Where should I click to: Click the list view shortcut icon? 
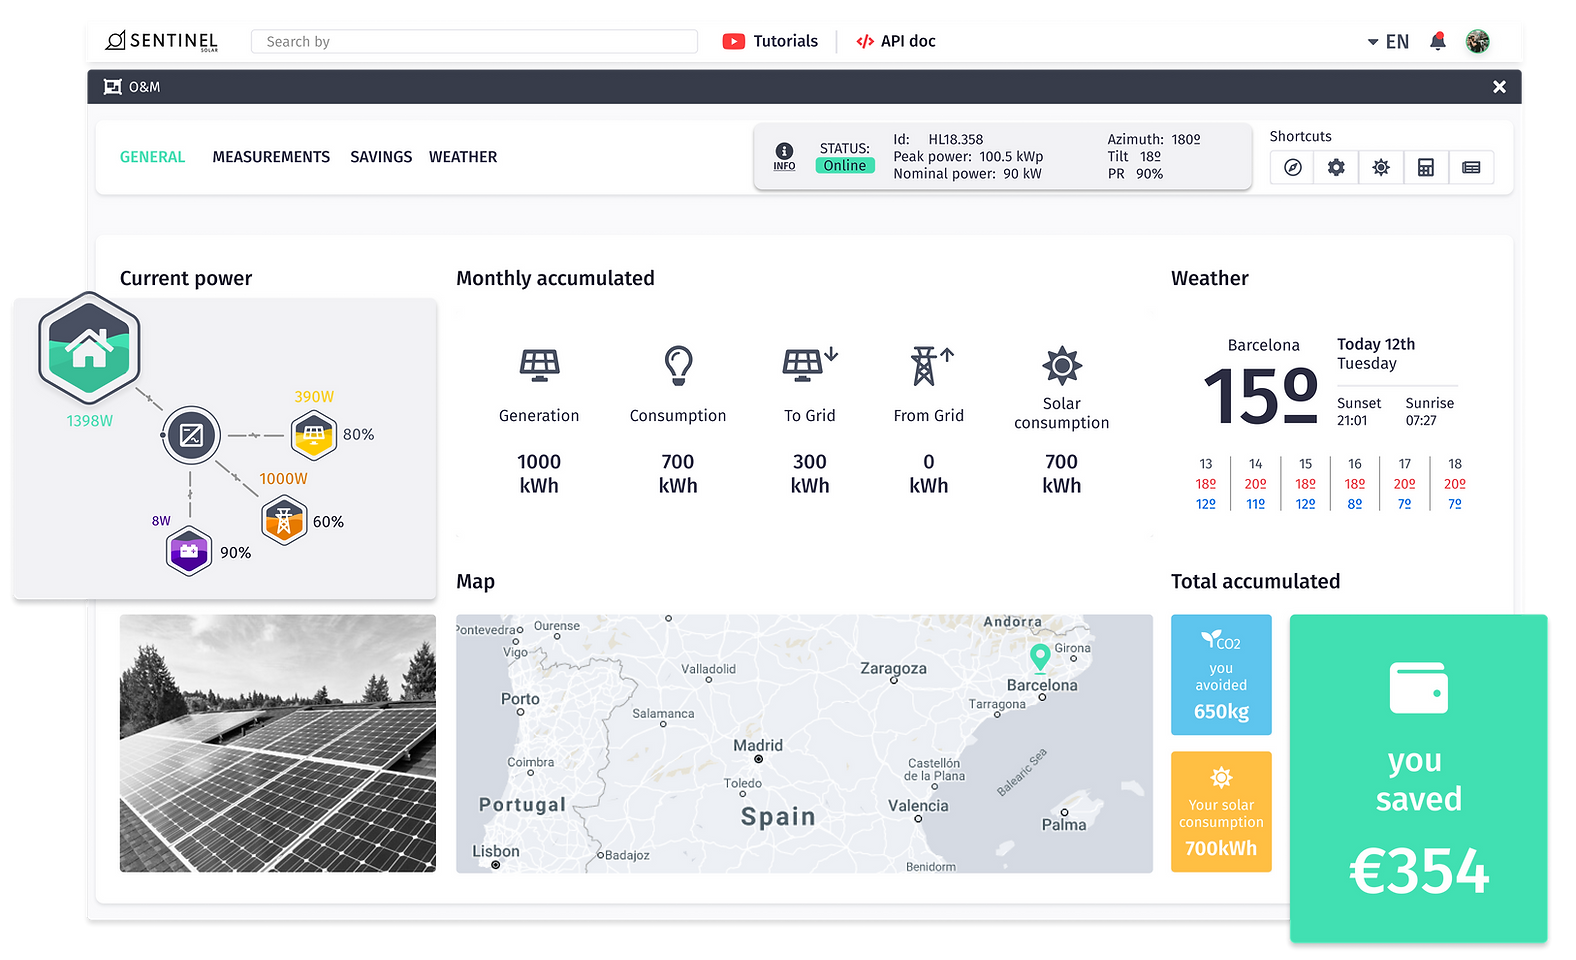[1471, 168]
